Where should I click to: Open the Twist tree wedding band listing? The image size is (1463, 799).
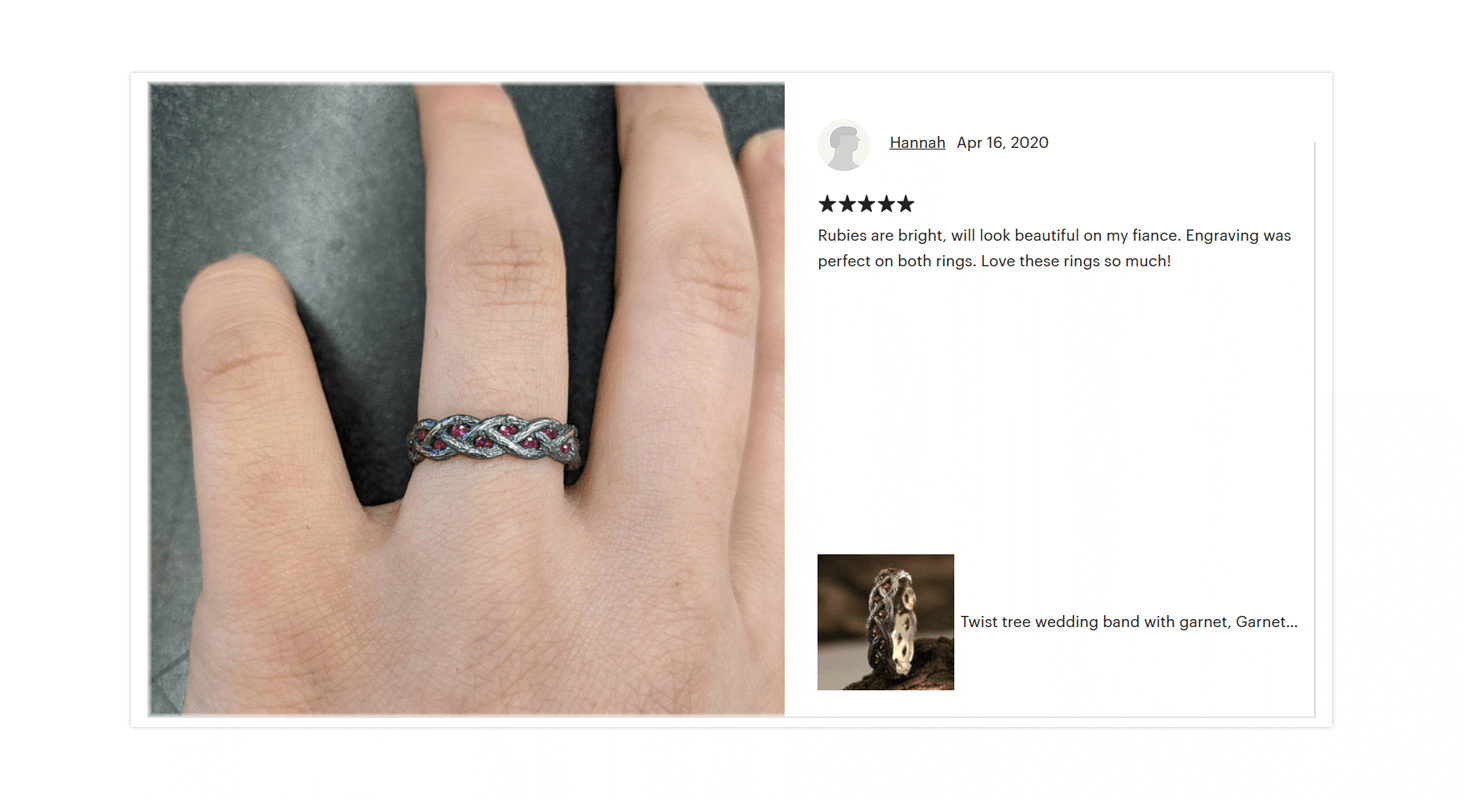(x=1129, y=622)
